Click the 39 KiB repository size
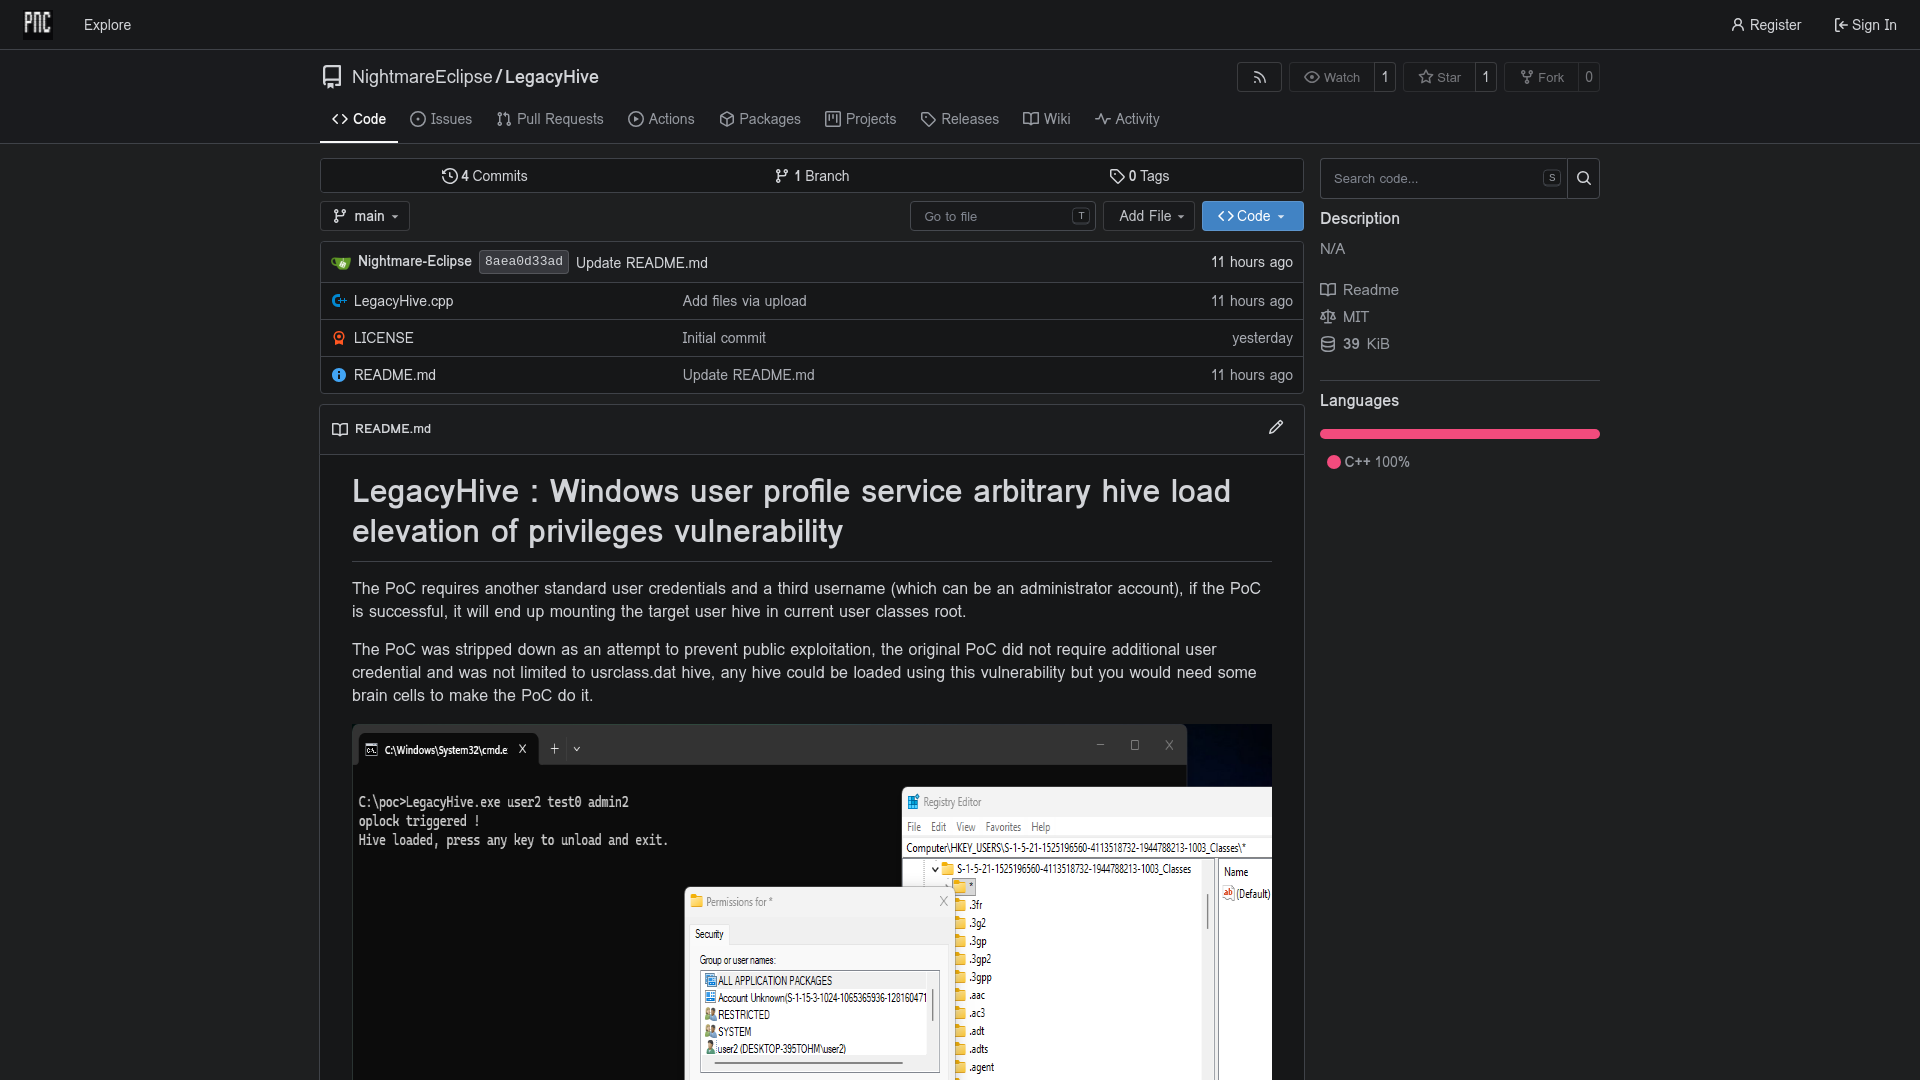1920x1080 pixels. click(1355, 344)
